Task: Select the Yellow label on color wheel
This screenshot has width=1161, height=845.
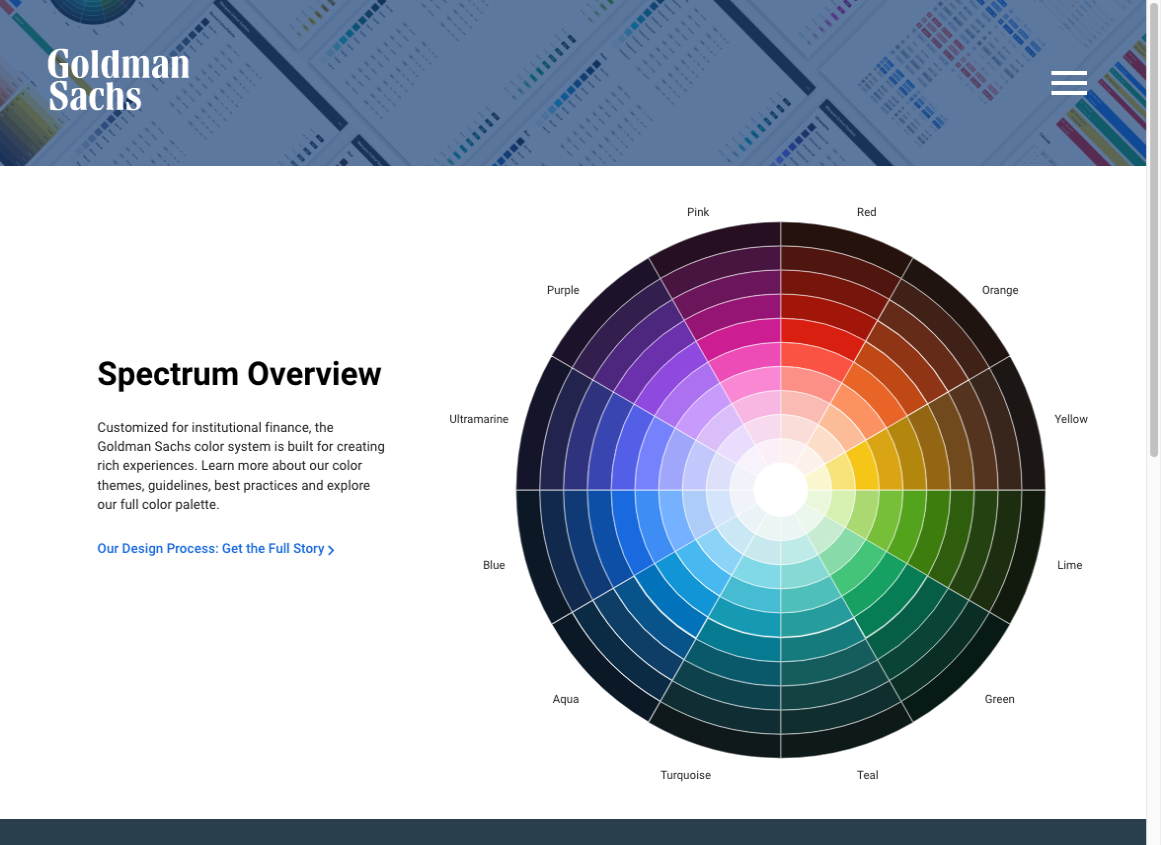Action: point(1071,419)
